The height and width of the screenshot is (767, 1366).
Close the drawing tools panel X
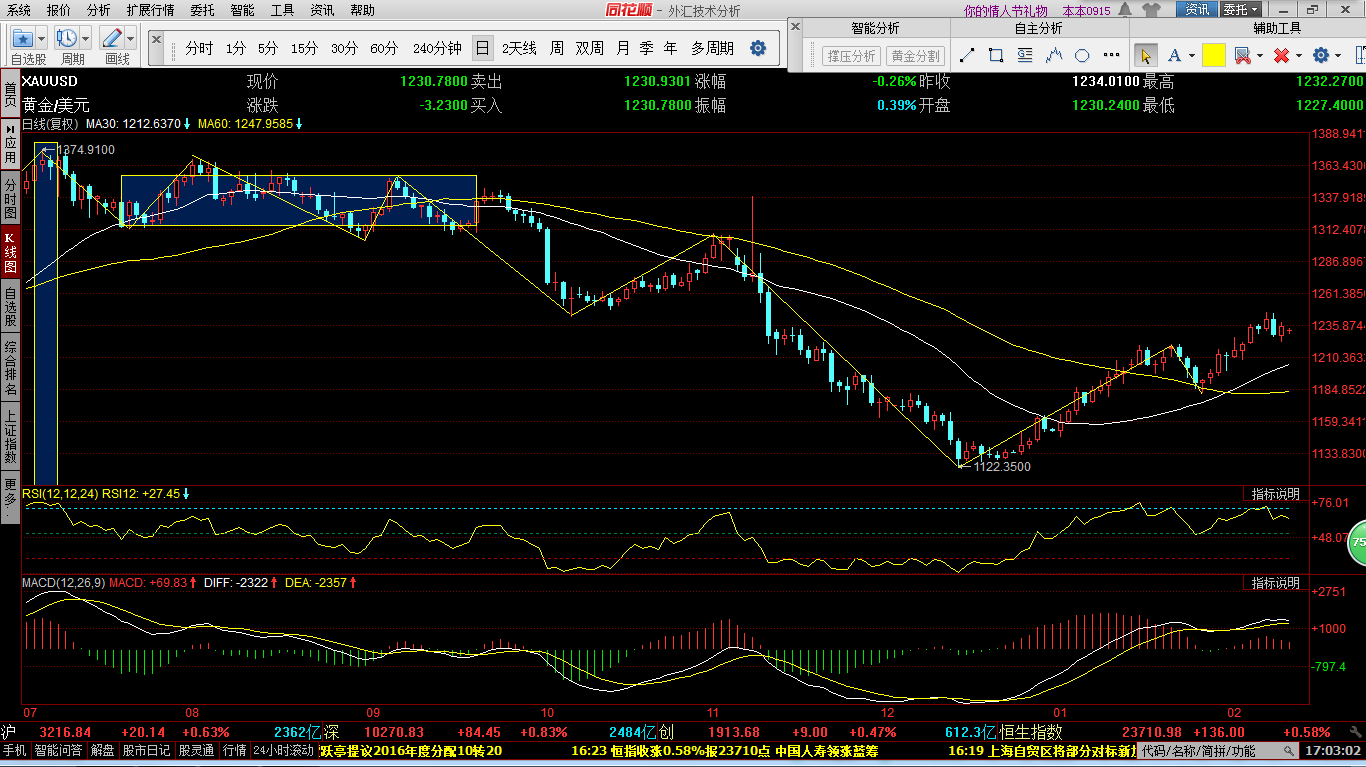795,26
